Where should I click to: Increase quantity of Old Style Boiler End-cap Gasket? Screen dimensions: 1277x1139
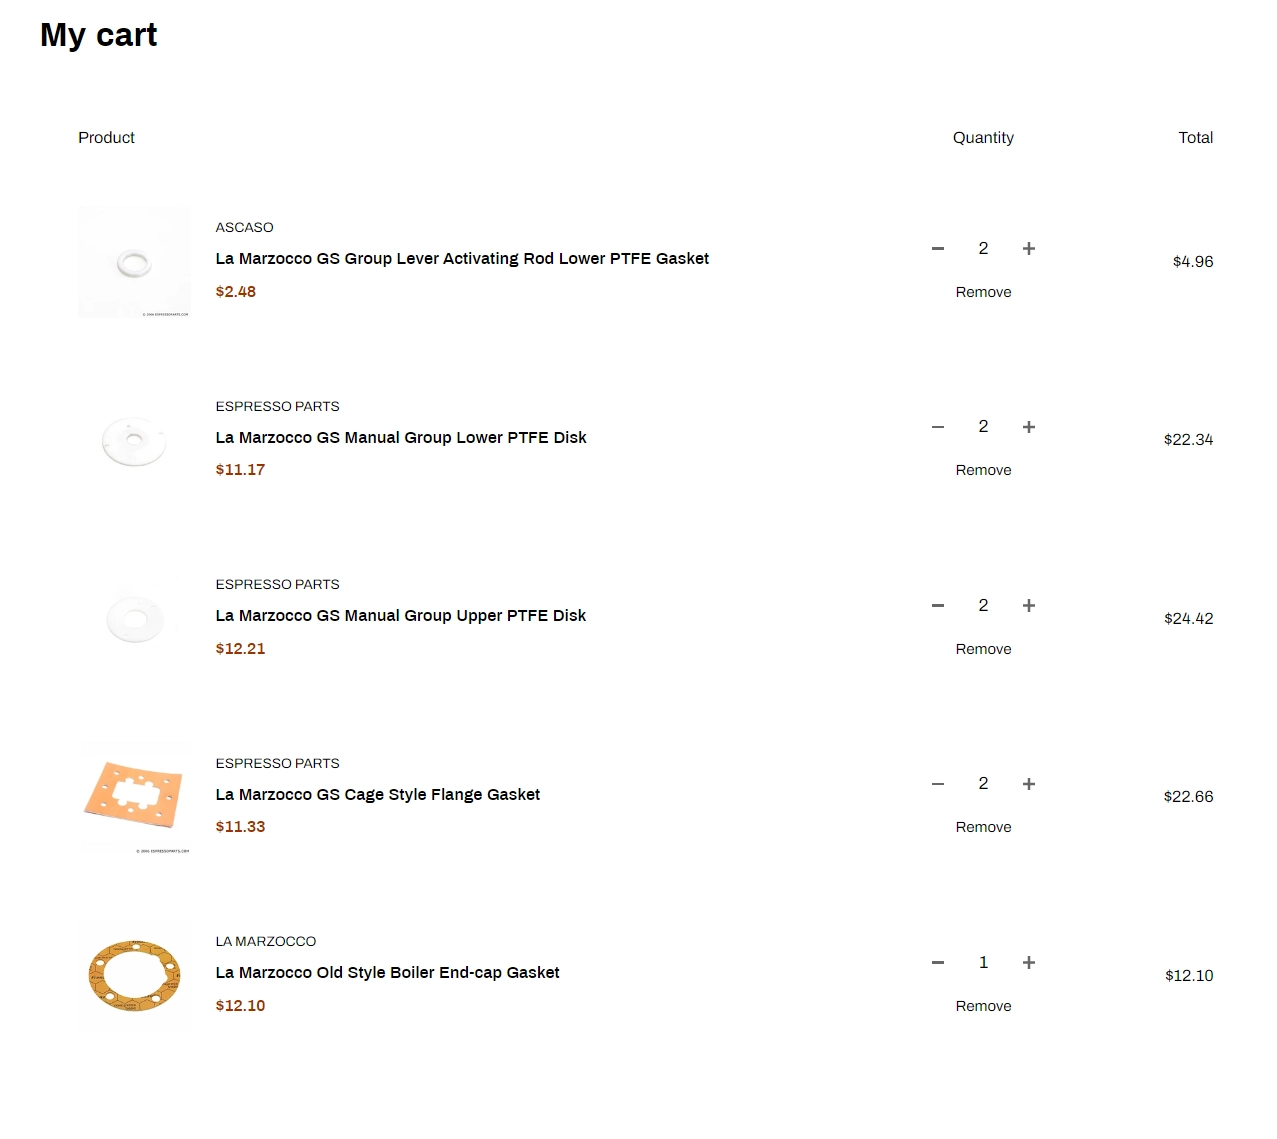click(1028, 962)
